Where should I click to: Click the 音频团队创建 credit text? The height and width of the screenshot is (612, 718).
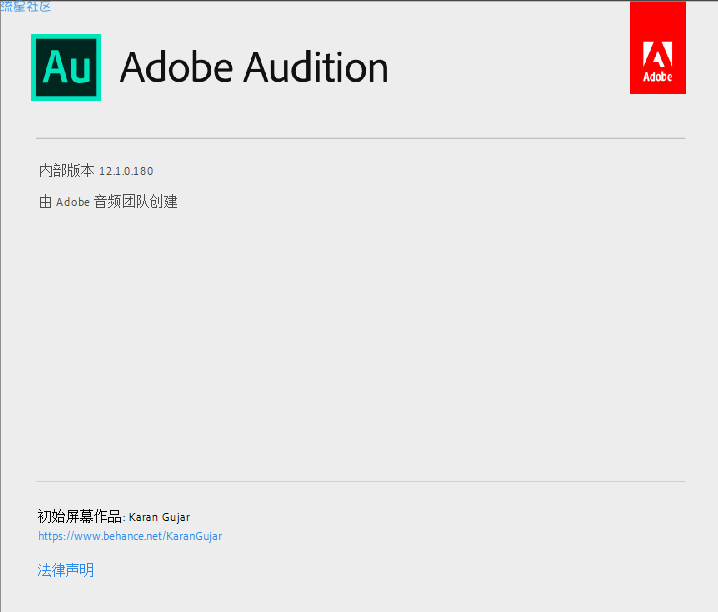coord(136,201)
